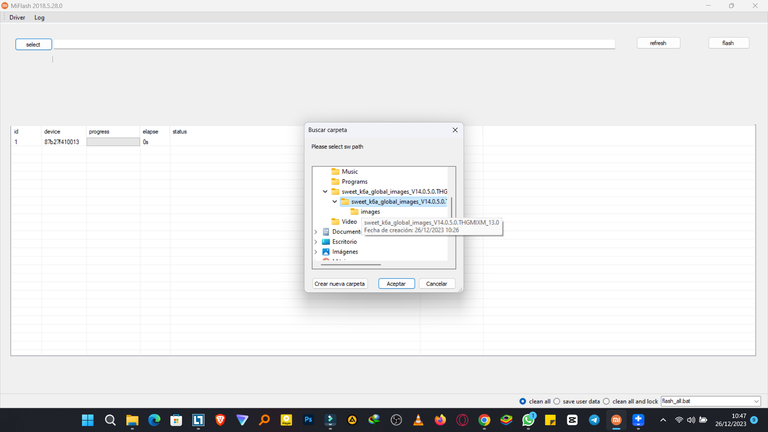Open the Windows Start menu

[88, 420]
